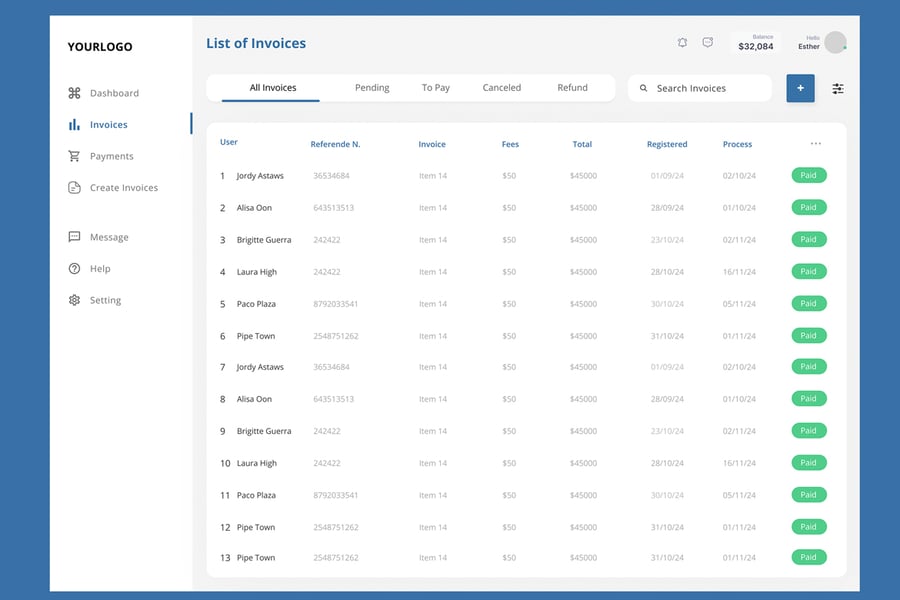Open Invoices in the sidebar
Screen dimensions: 900x600
(108, 125)
